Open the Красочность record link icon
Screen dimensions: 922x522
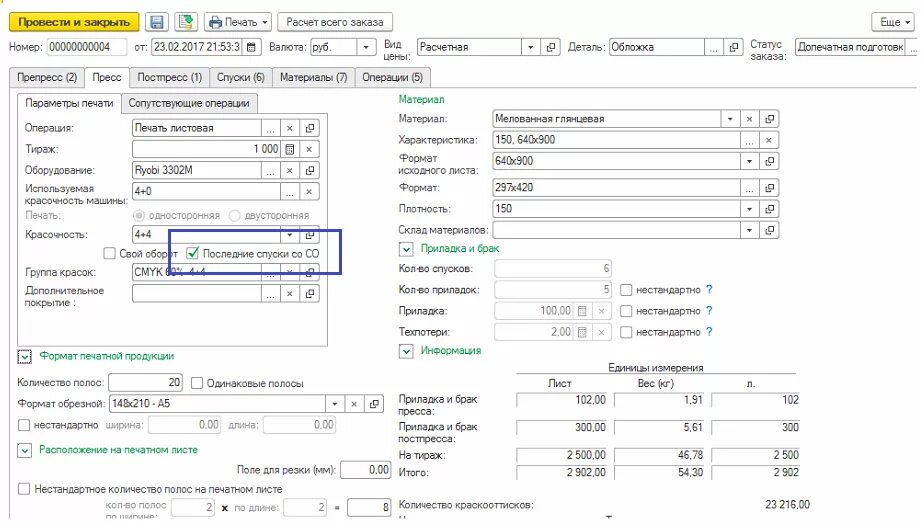[309, 235]
